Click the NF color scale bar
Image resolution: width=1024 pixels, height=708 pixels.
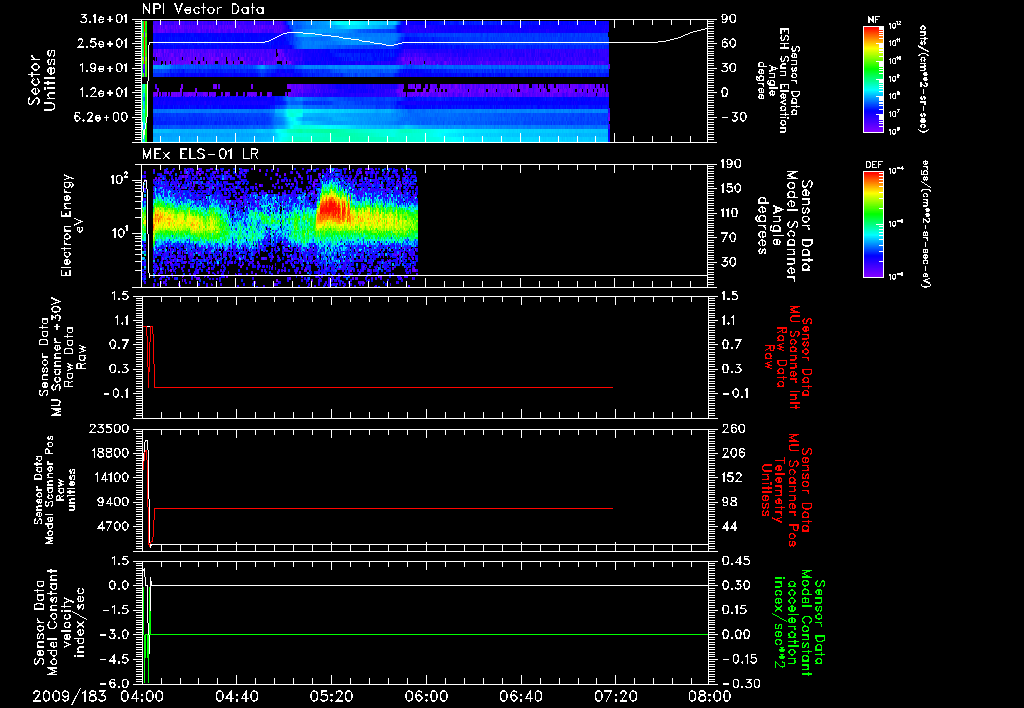pyautogui.click(x=874, y=78)
